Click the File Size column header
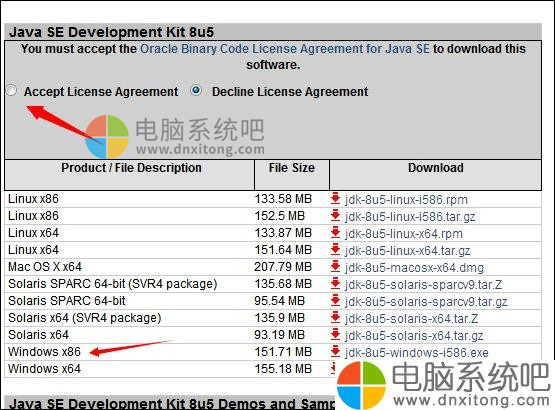Viewport: 555px width, 410px height. 292,168
